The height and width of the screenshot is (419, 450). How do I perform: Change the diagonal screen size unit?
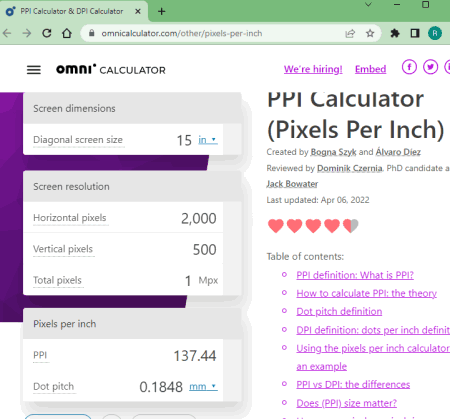208,140
